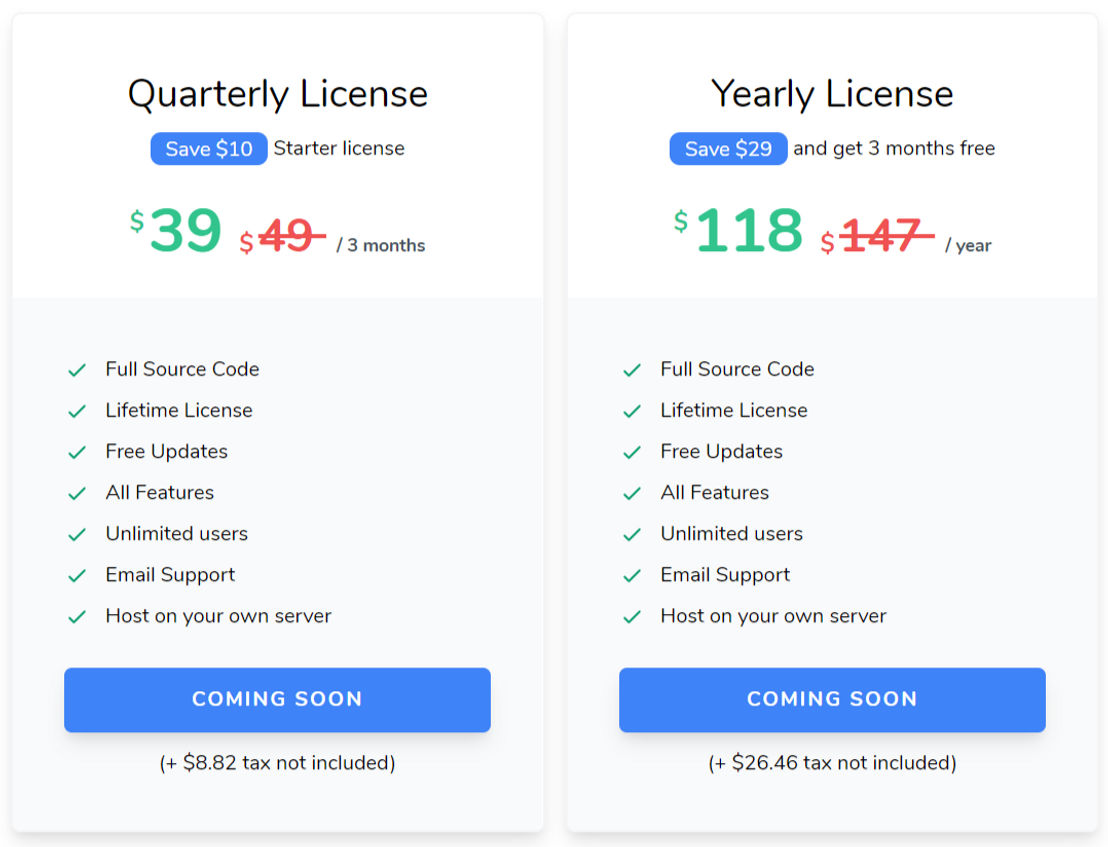
Task: Click checkmark beside Quarterly Email Support
Action: click(77, 576)
